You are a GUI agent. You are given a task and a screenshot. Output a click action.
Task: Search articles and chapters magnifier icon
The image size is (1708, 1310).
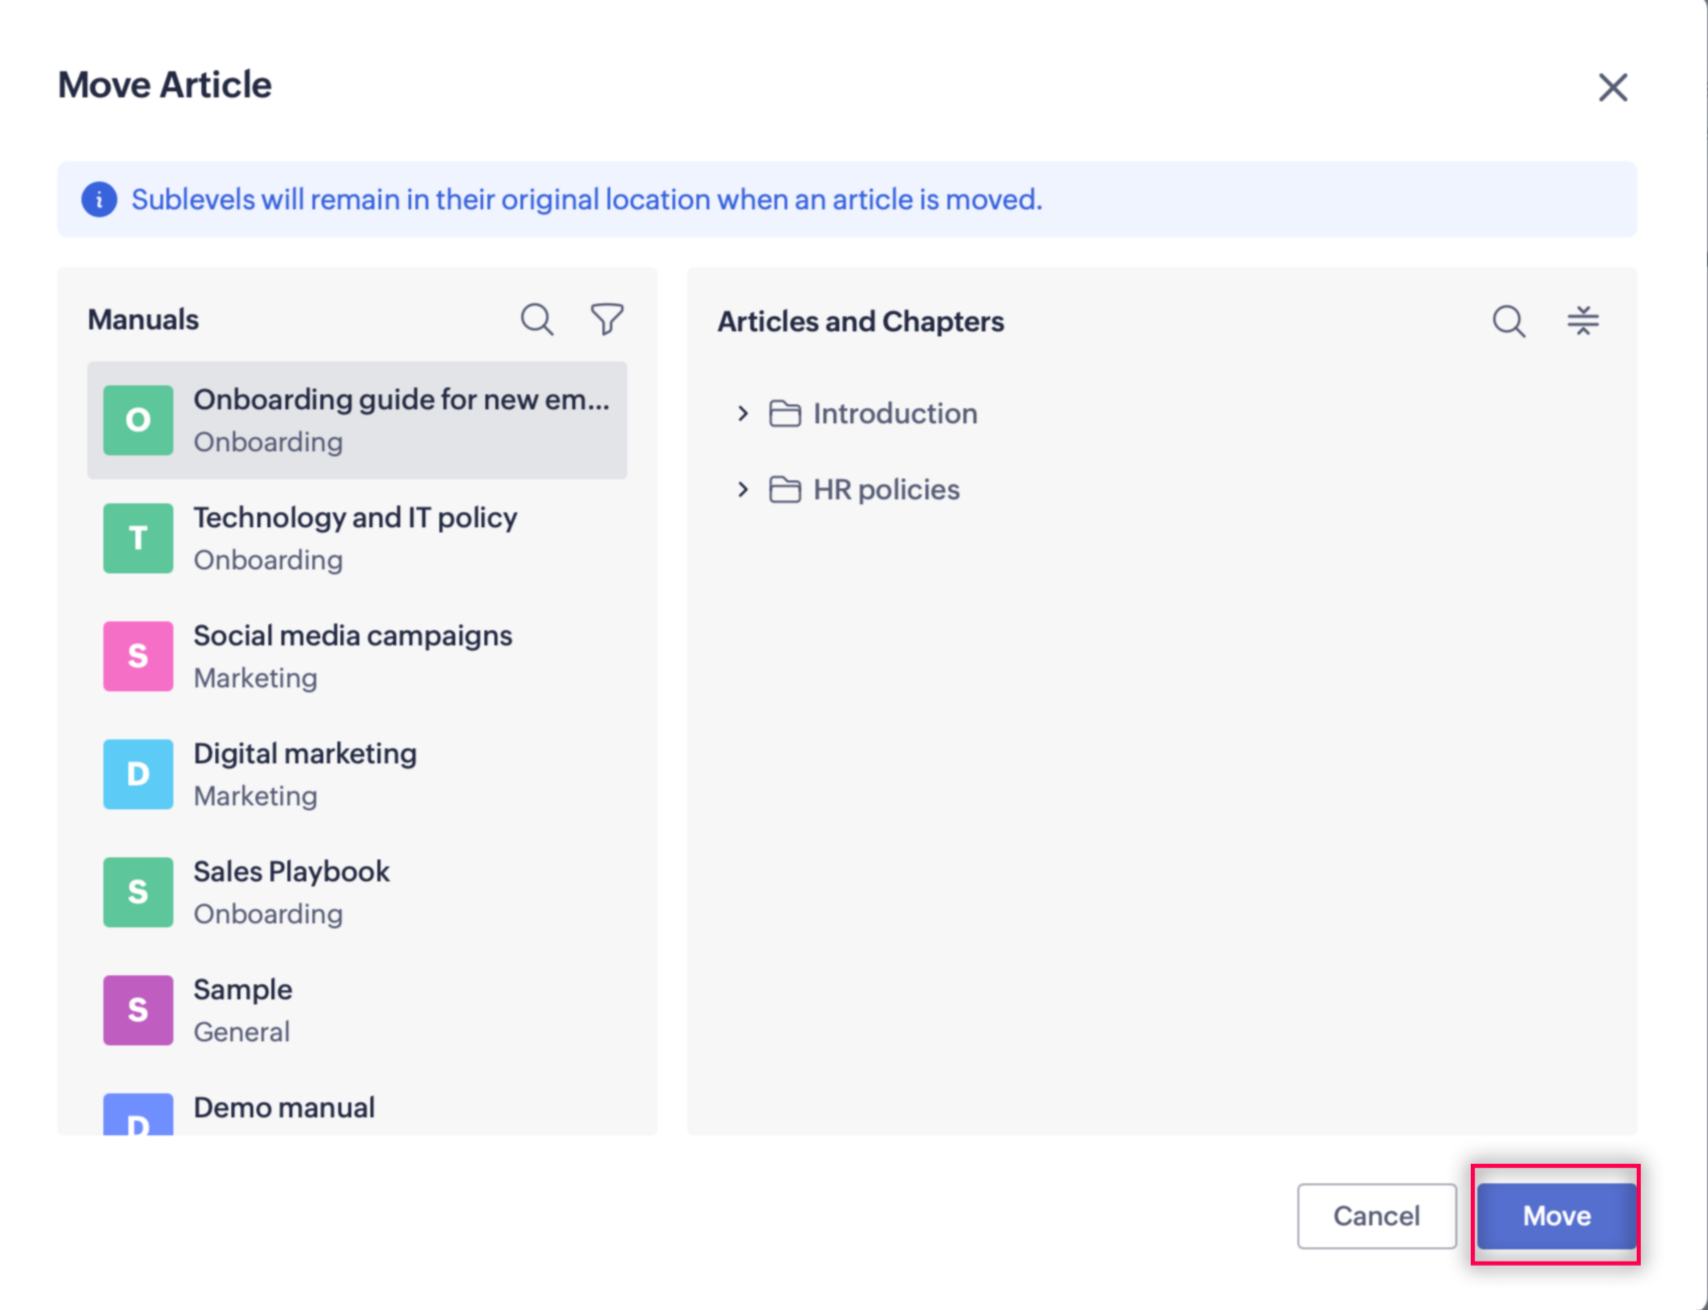point(1508,322)
